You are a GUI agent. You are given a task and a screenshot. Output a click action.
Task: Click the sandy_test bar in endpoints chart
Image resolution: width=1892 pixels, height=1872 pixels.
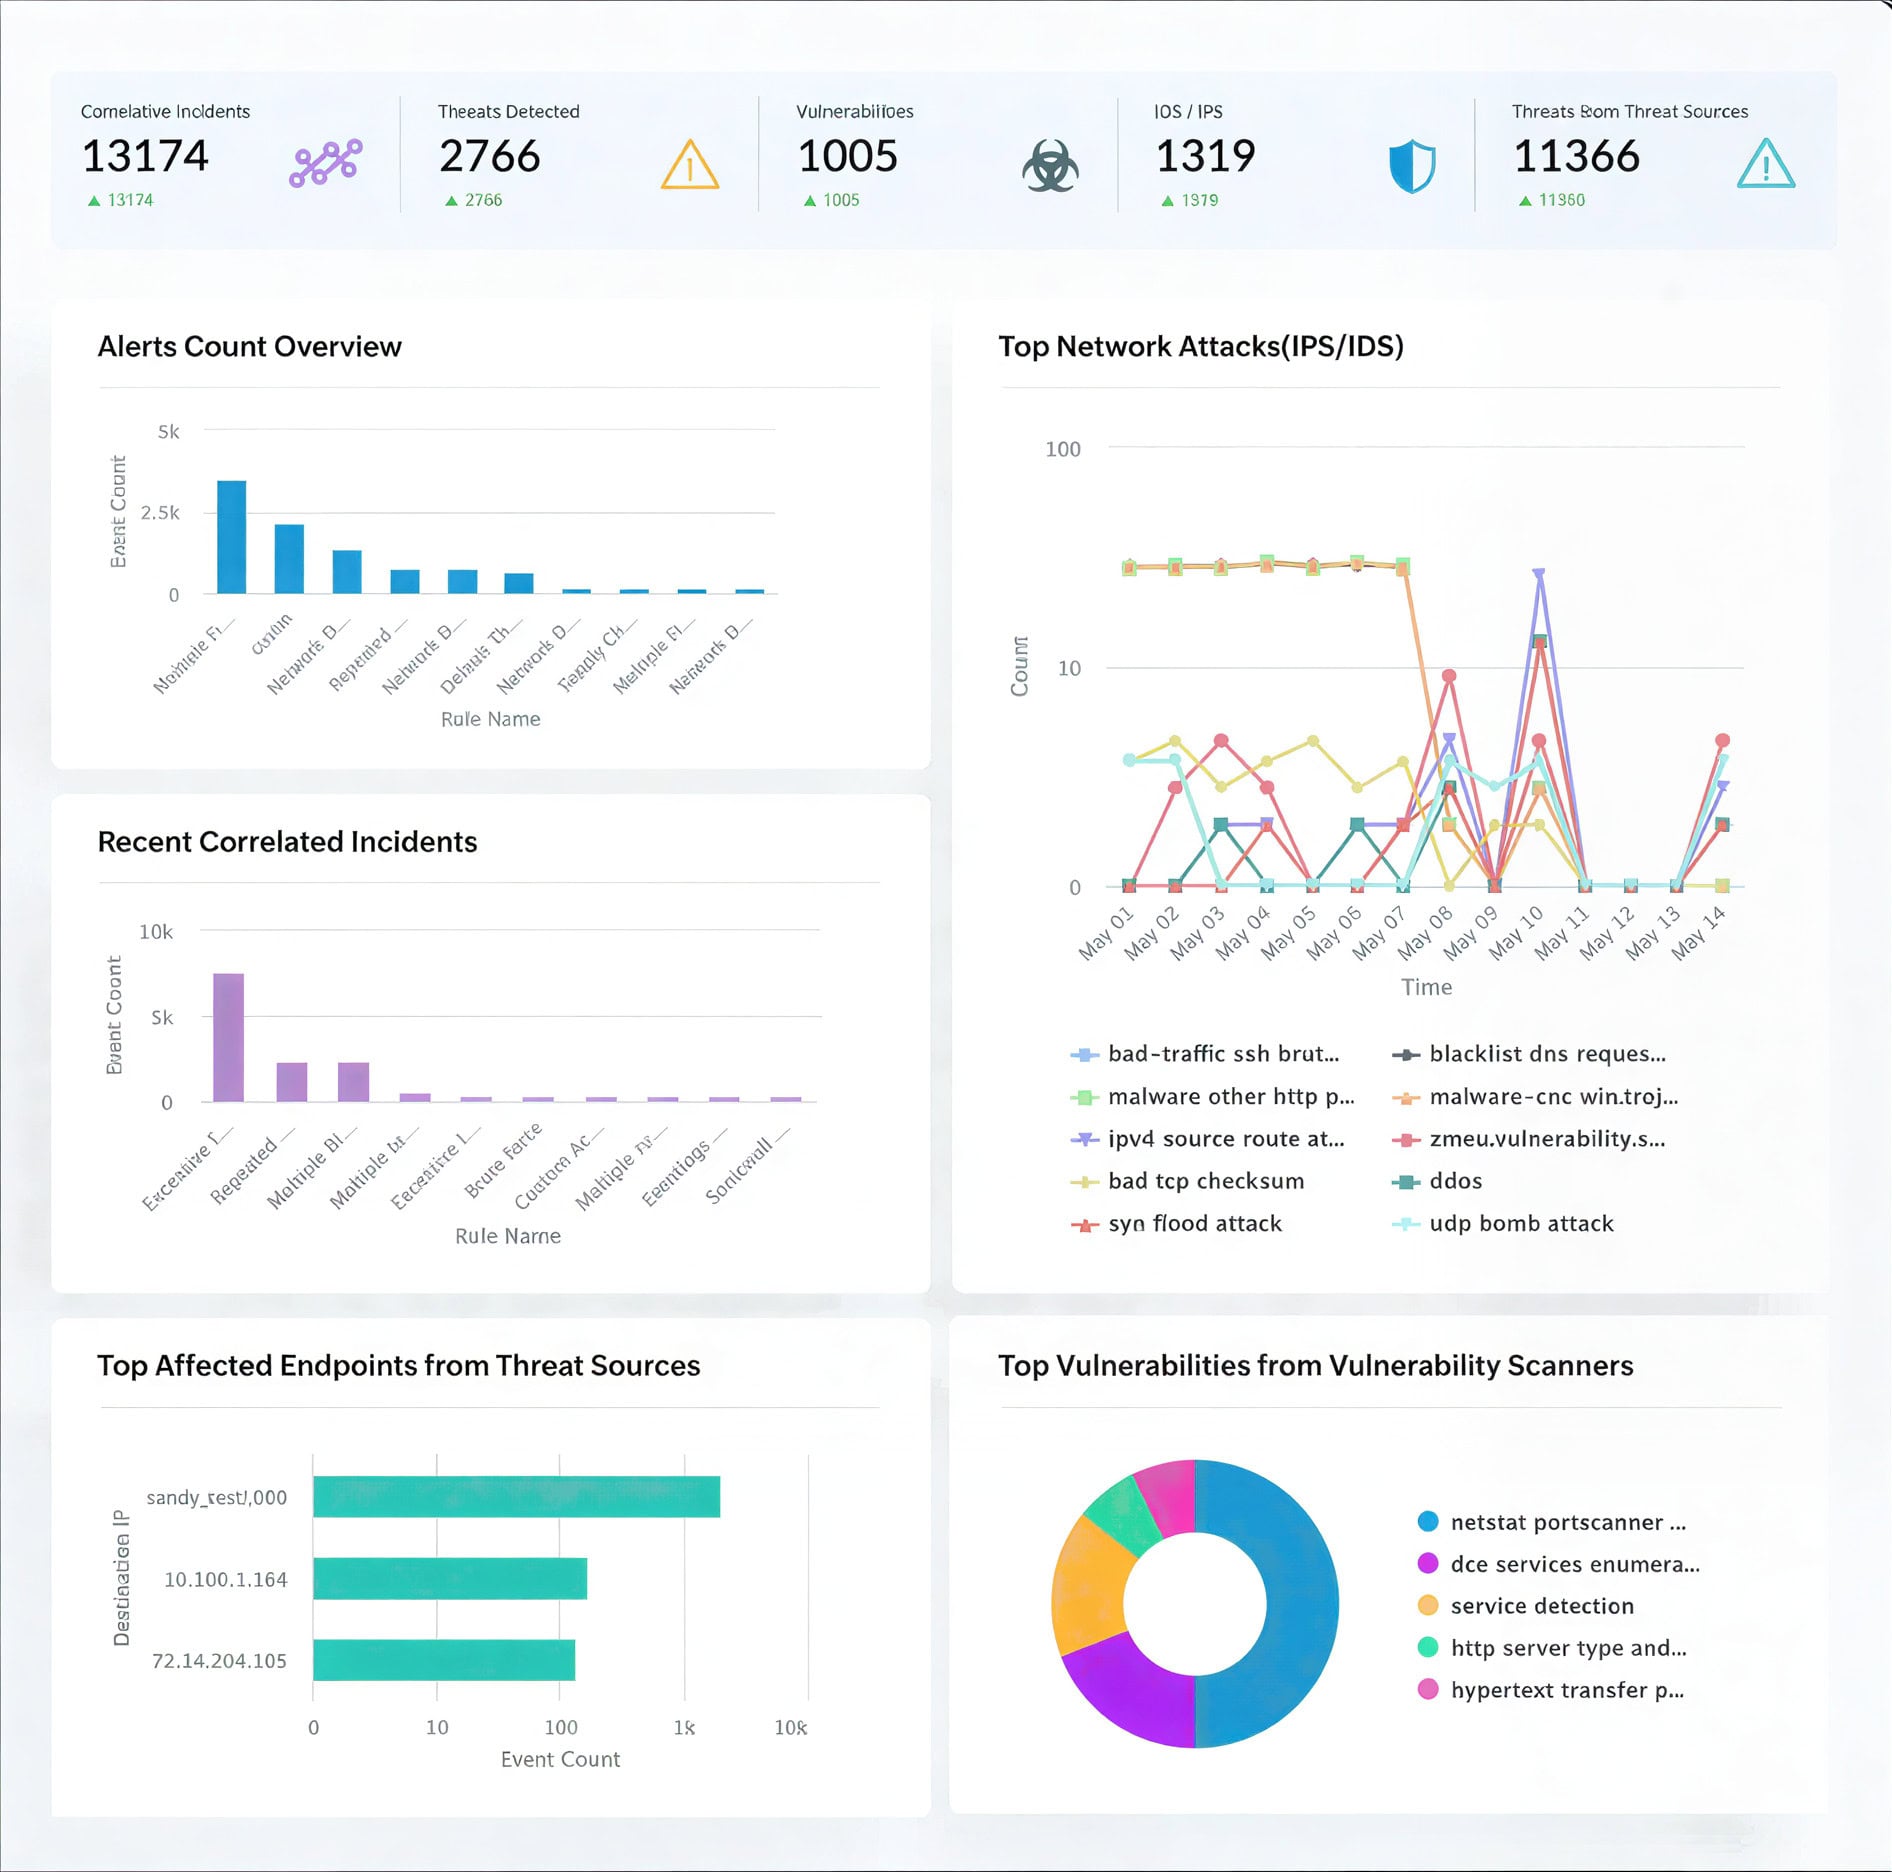coord(516,1497)
